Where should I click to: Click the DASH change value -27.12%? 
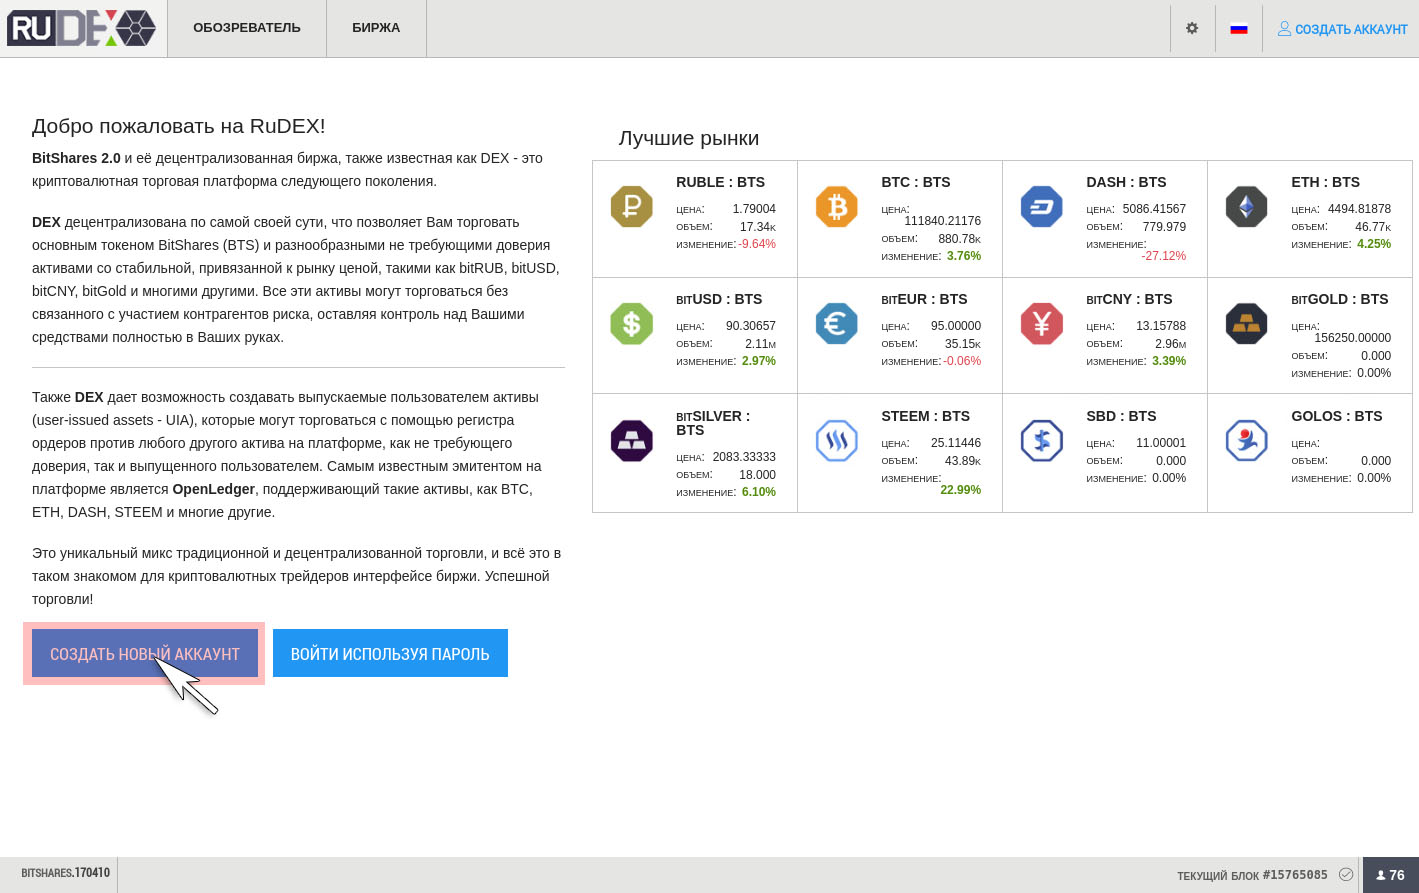[x=1163, y=256]
